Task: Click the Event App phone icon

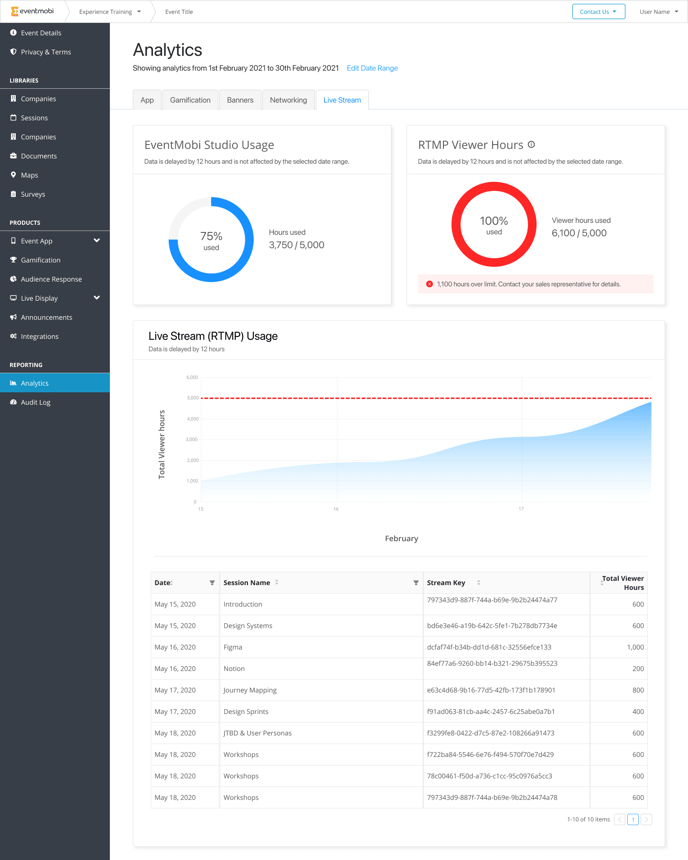Action: (13, 241)
